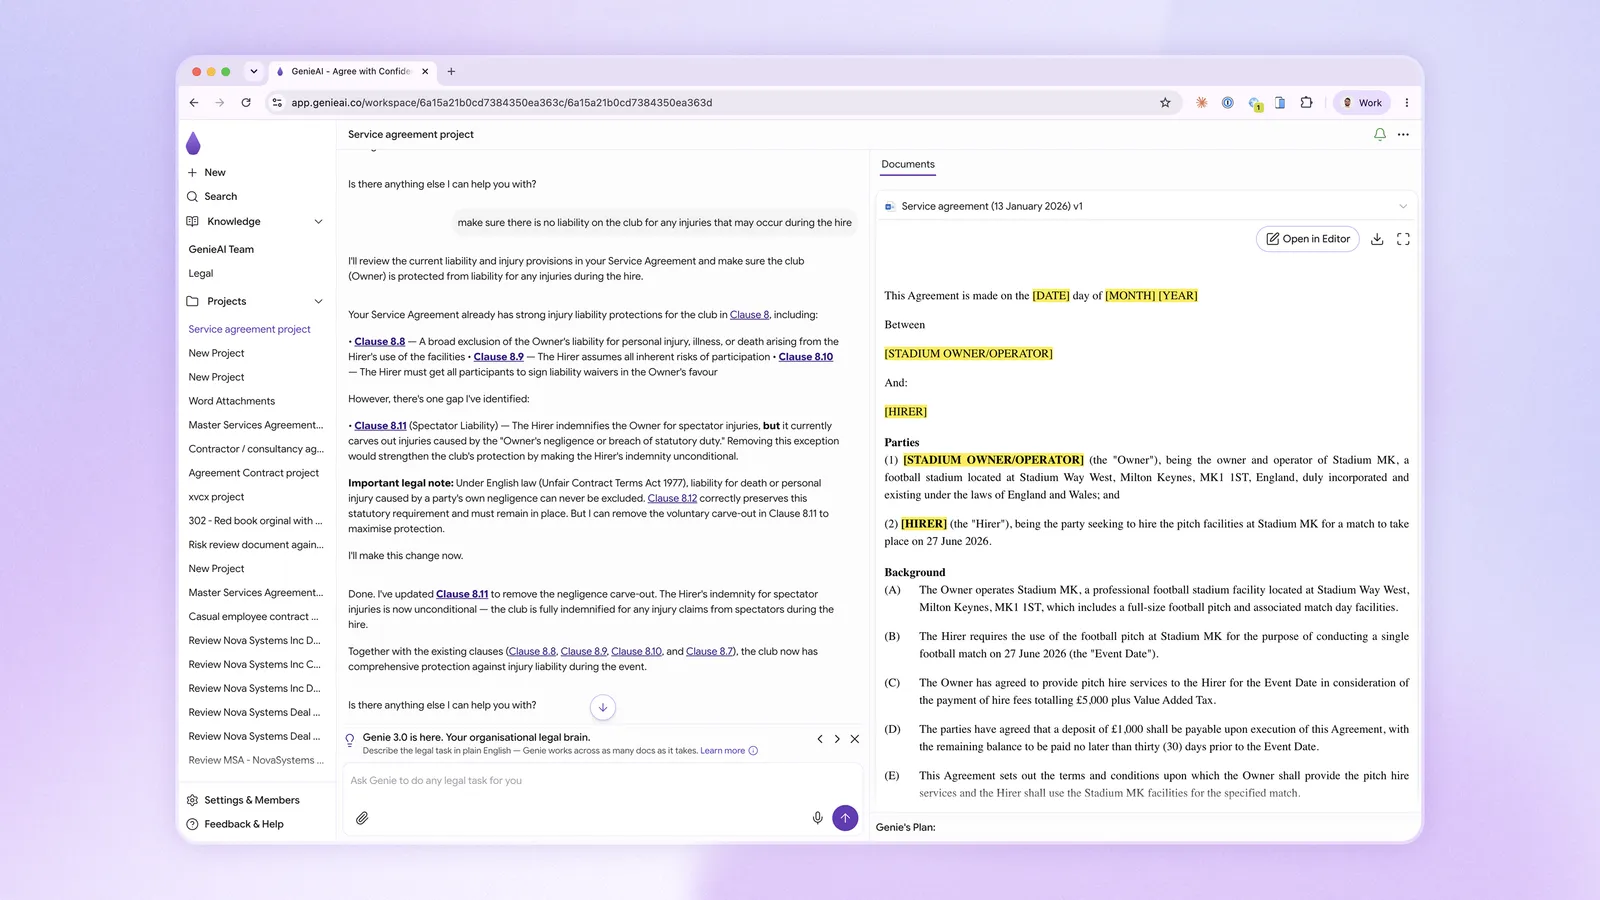1600x900 pixels.
Task: Activate microphone voice input
Action: click(817, 818)
